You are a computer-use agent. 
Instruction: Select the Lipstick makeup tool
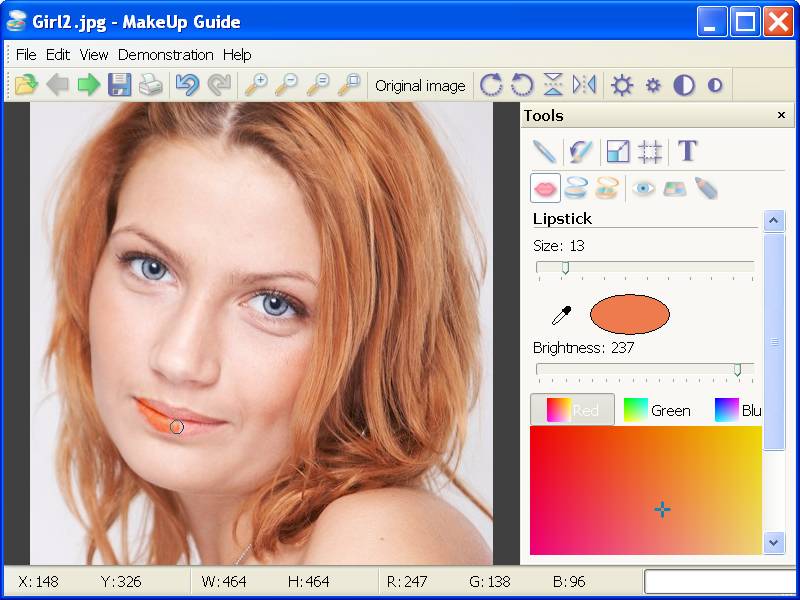coord(545,187)
